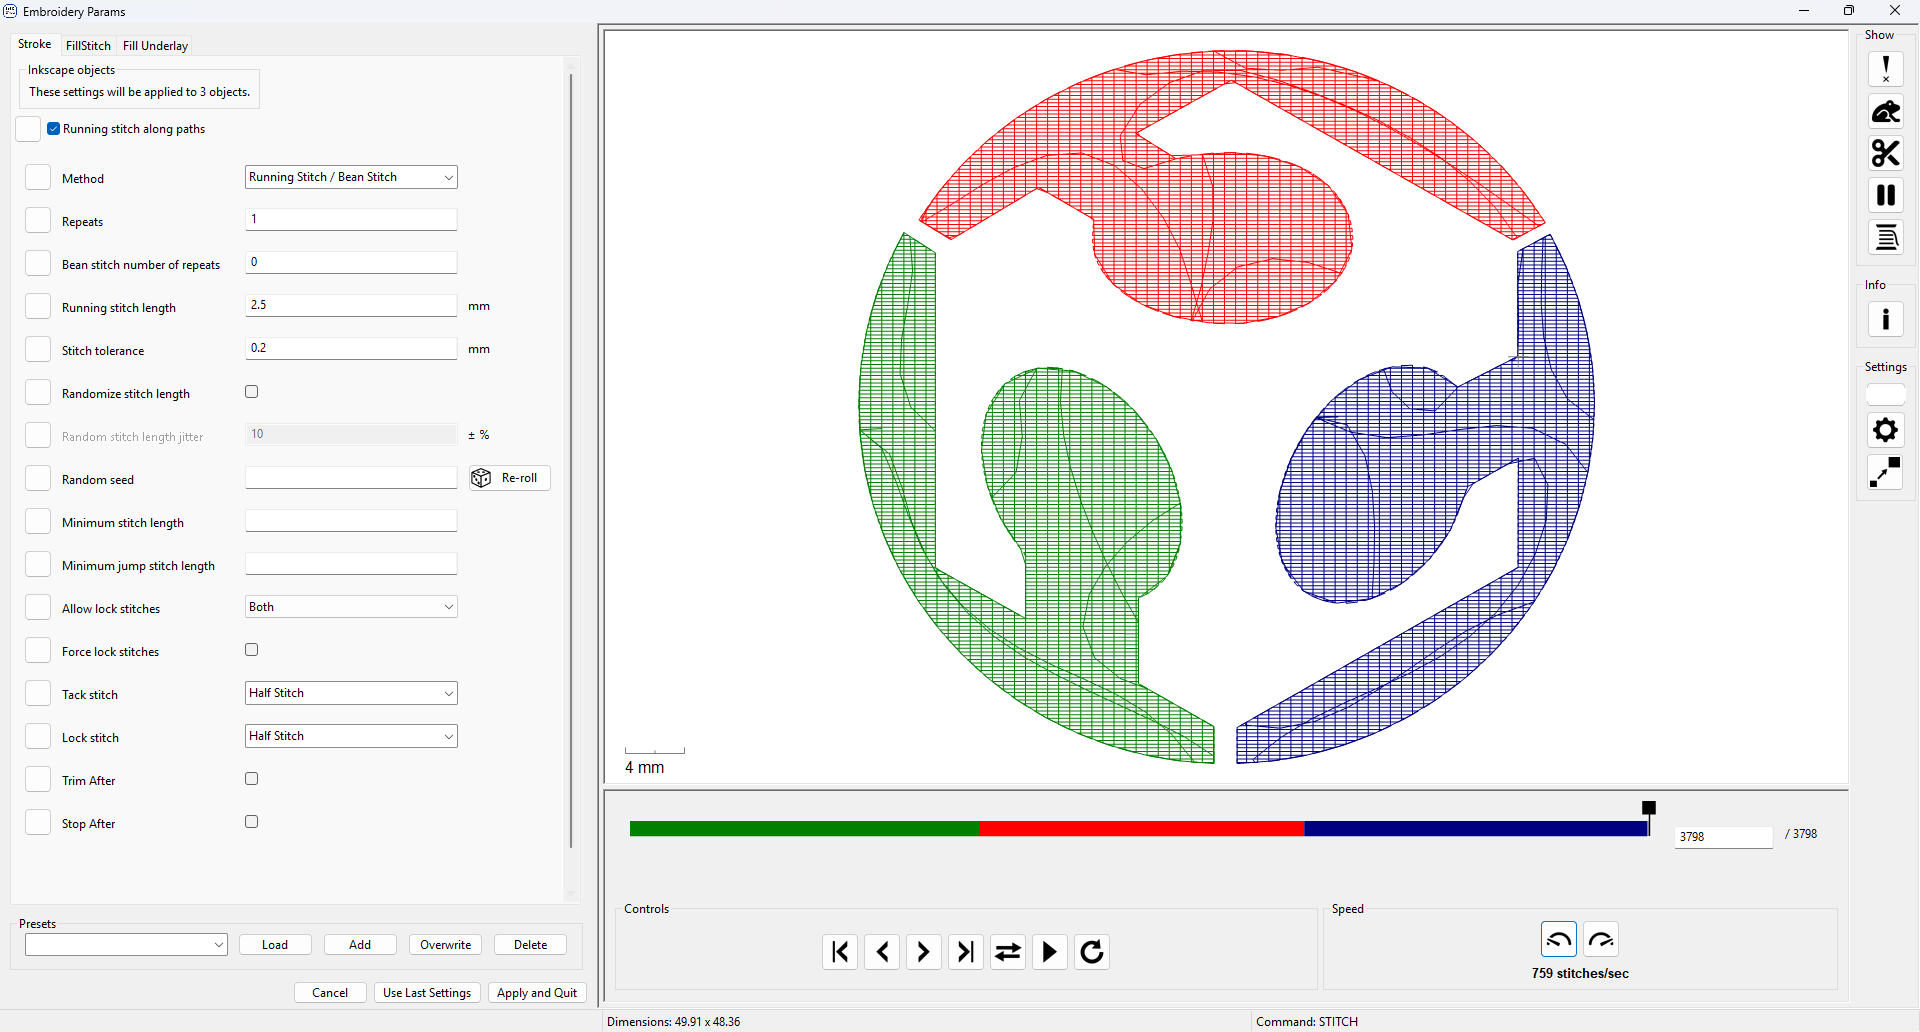Viewport: 1920px width, 1032px height.
Task: Open the Allow lock stitches dropdown
Action: click(x=351, y=607)
